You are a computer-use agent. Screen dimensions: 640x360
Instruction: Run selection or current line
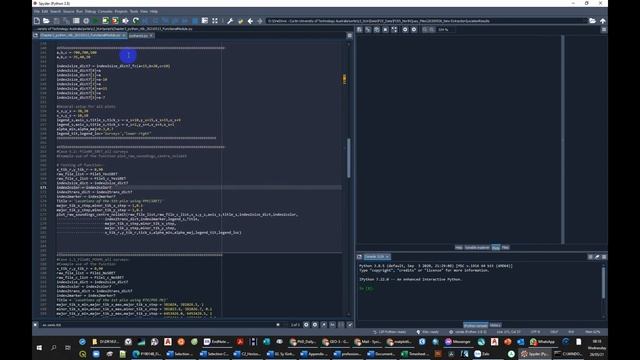pyautogui.click(x=125, y=20)
